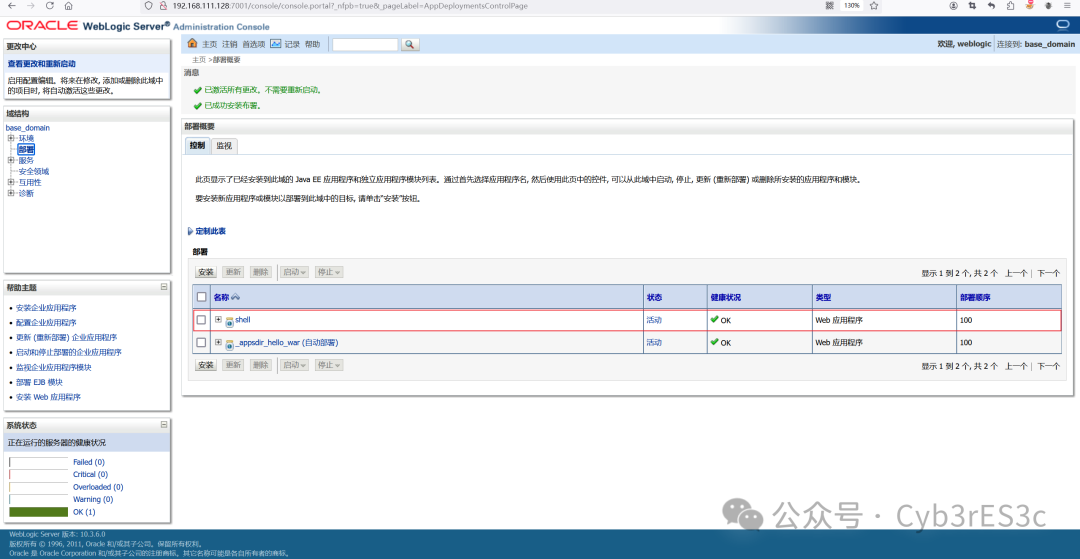The image size is (1080, 559).
Task: Click the upper 删除 button
Action: pos(260,272)
